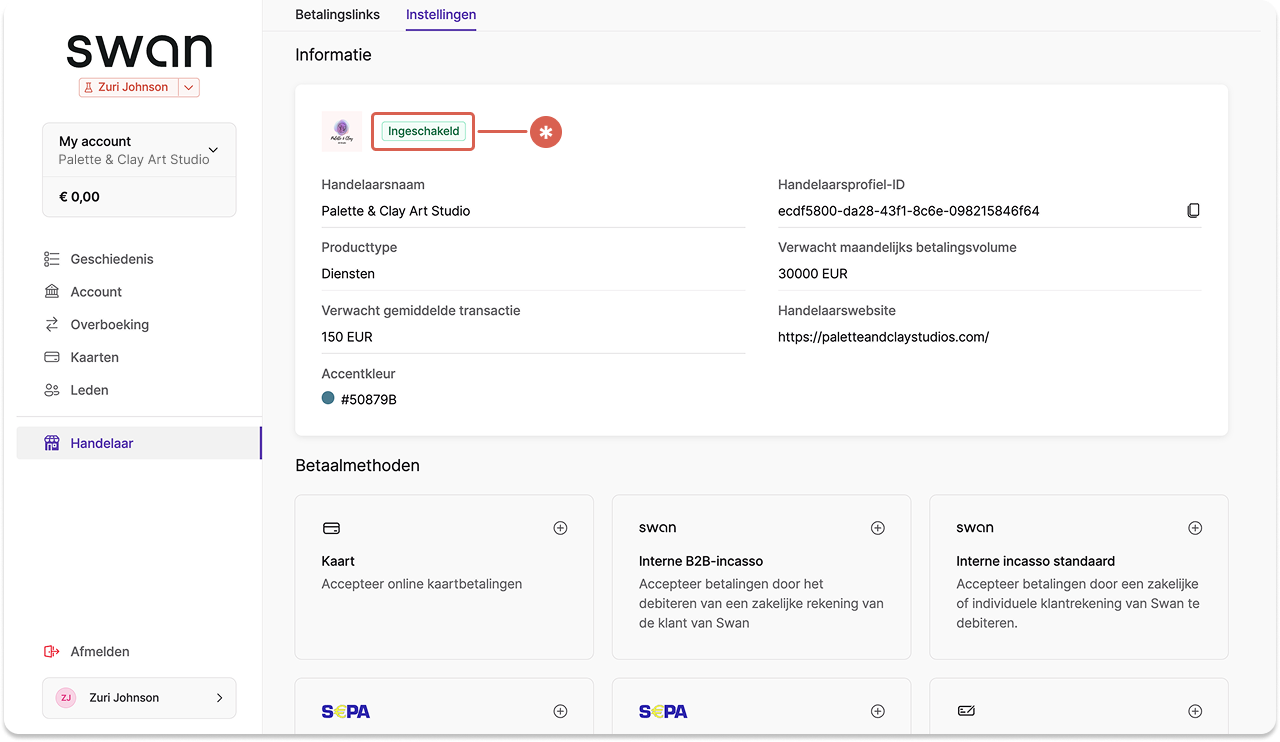Click the profile ID ecdf5800-da28 value

coord(909,211)
